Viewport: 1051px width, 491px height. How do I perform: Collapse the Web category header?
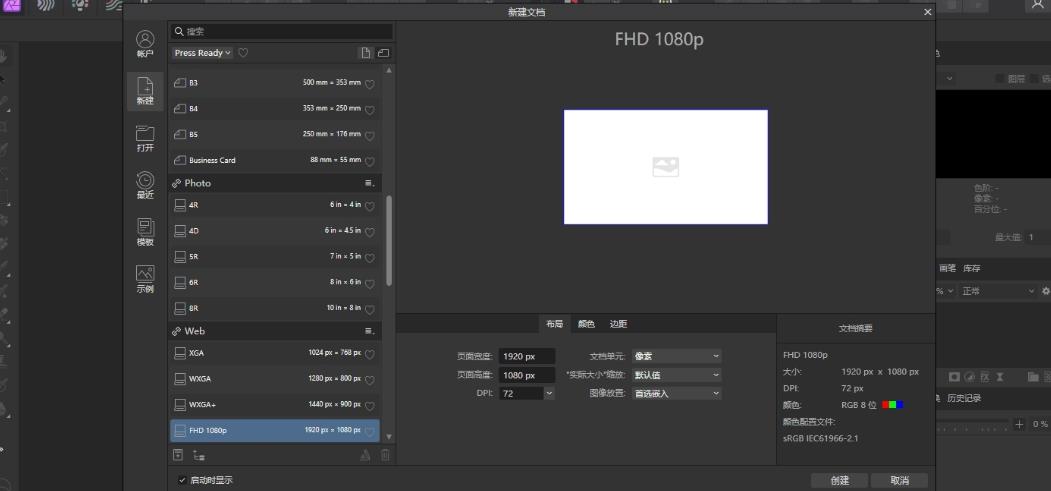coord(275,331)
